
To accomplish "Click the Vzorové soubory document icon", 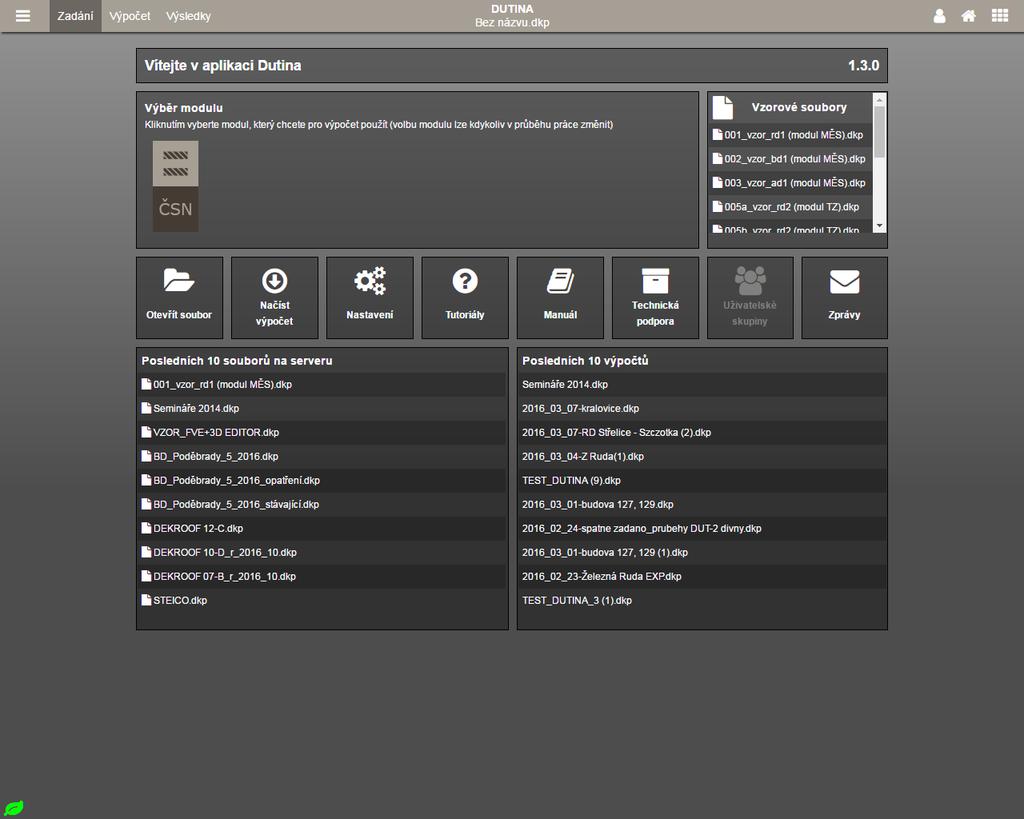I will click(722, 107).
